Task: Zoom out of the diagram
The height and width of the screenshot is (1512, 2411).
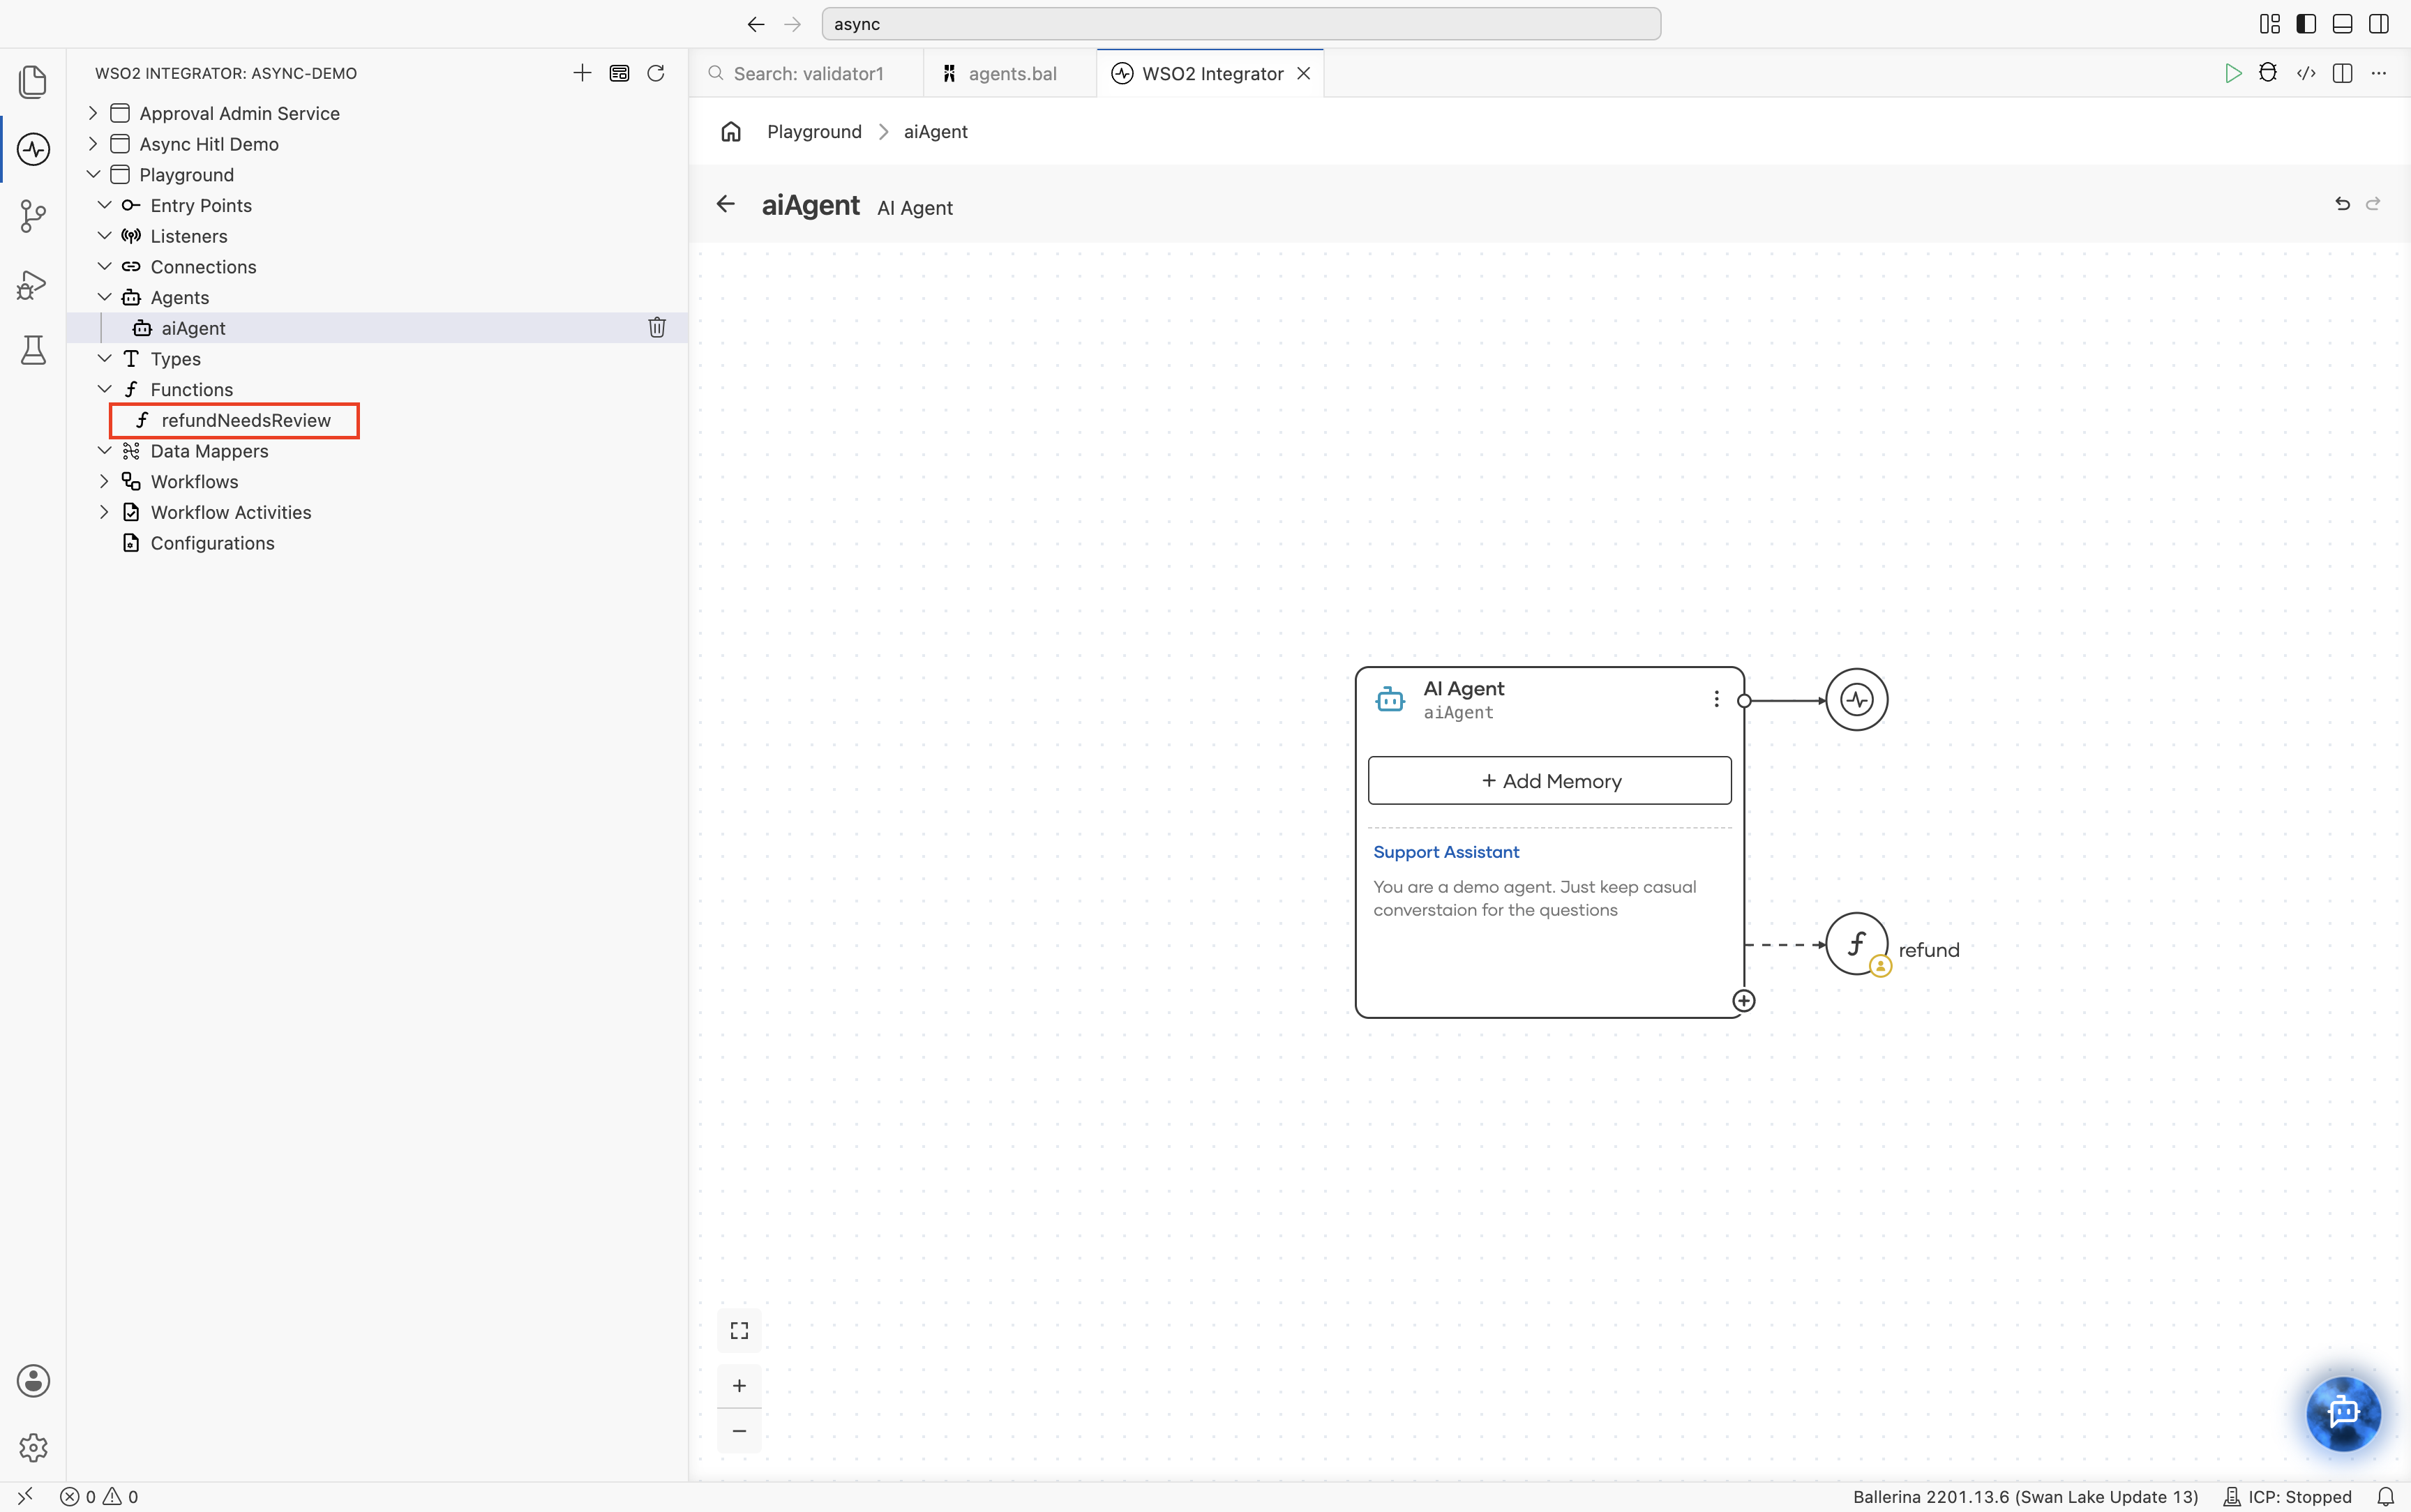Action: [739, 1431]
